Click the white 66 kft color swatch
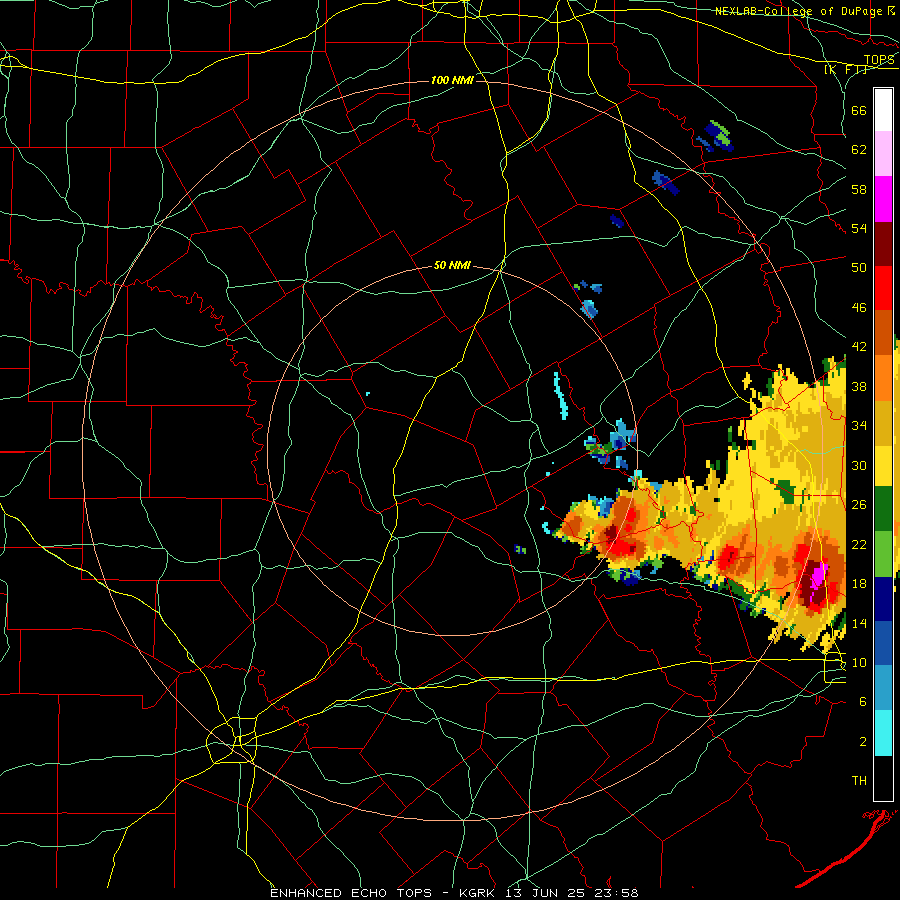Screen dimensions: 900x900 coord(883,110)
